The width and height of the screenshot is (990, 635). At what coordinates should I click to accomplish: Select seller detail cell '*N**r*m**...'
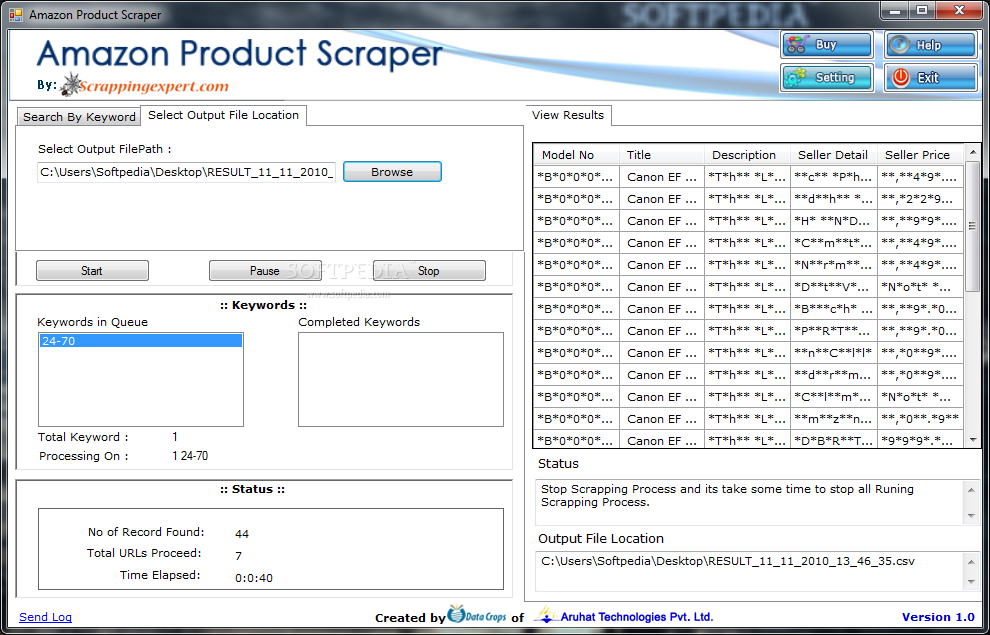click(833, 265)
